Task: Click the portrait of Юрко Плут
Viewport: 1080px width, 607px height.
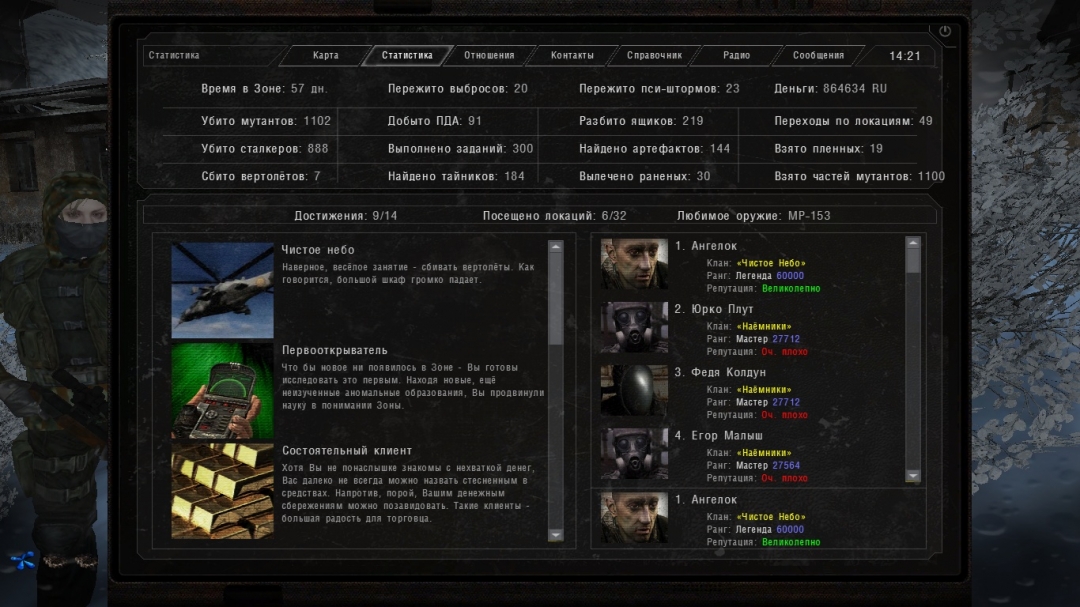Action: (634, 327)
